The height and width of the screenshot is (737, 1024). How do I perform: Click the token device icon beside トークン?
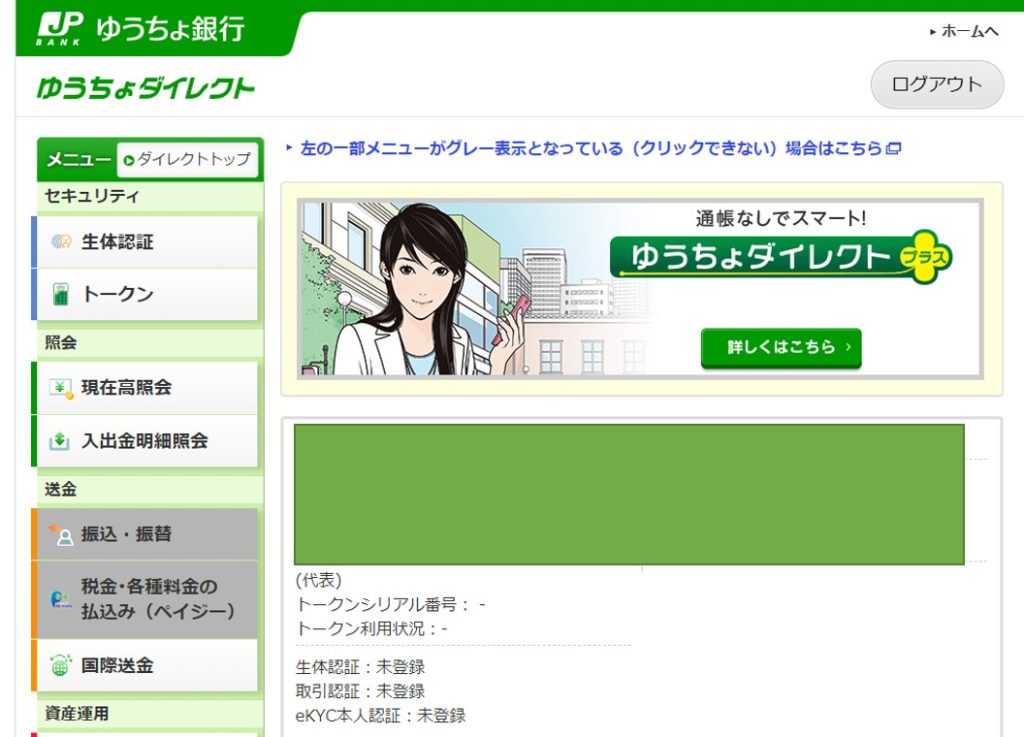(61, 295)
